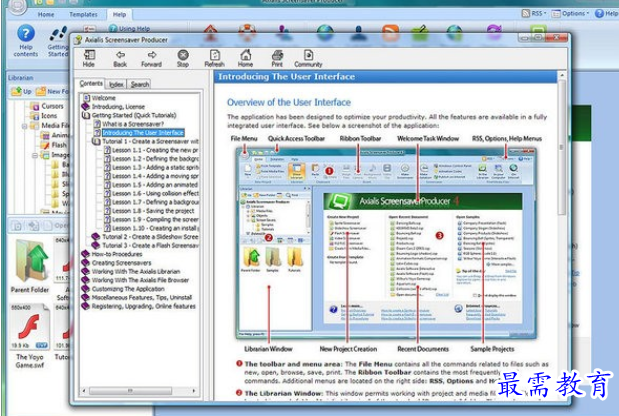This screenshot has height=416, width=619.
Task: Open the Templates ribbon tab
Action: [x=83, y=15]
